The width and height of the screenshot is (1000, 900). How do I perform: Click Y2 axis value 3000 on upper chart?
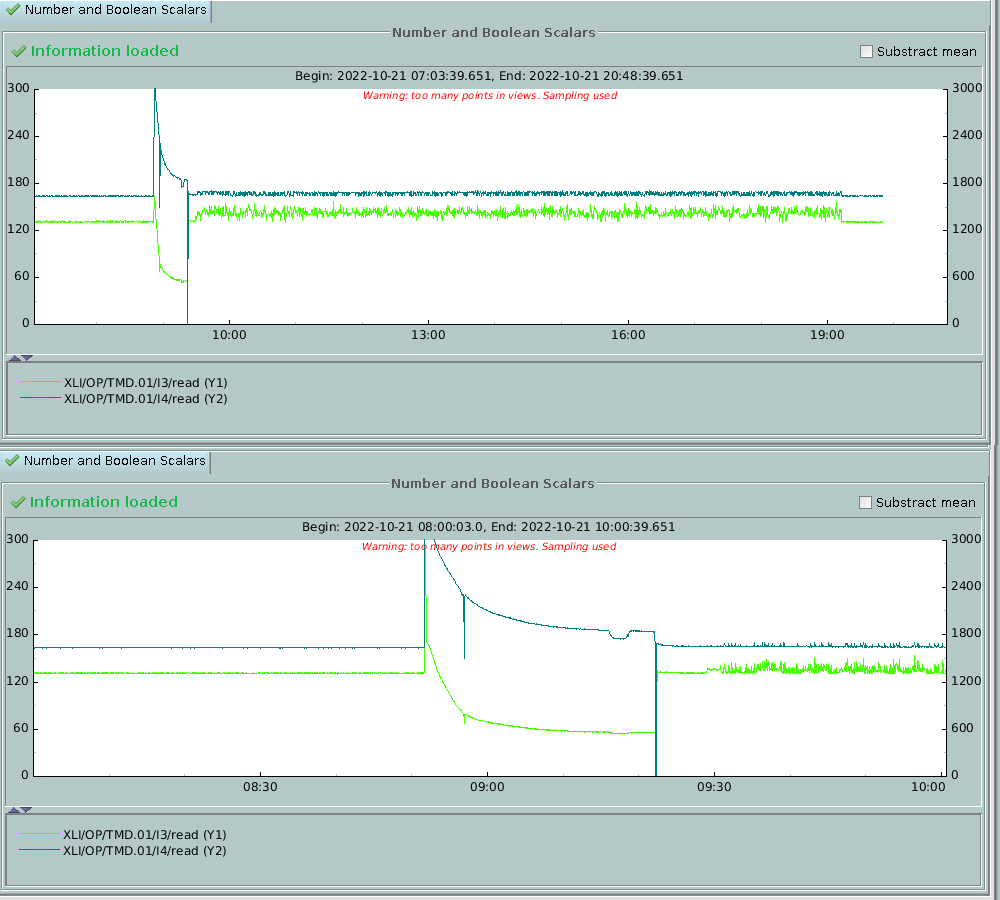967,88
